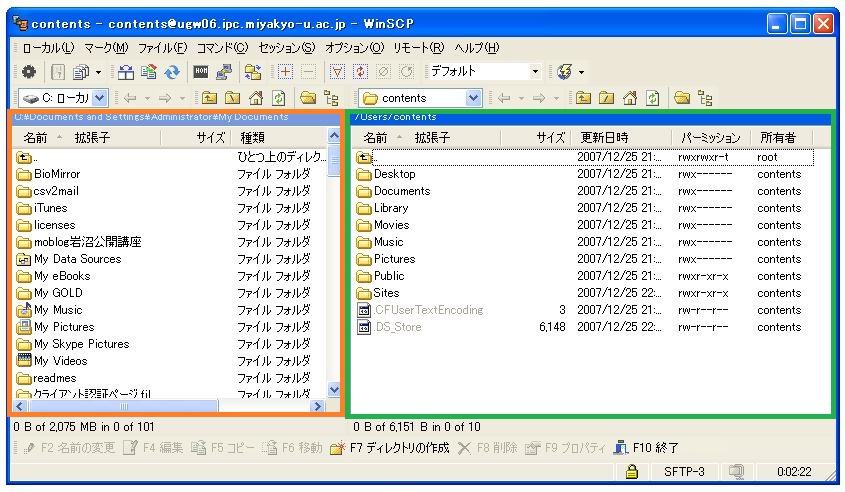Click F7 ディレクトリの作成 button

coord(390,448)
